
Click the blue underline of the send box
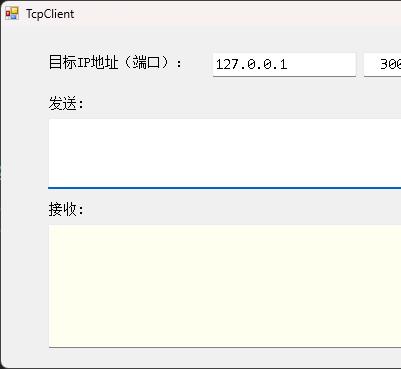225,188
